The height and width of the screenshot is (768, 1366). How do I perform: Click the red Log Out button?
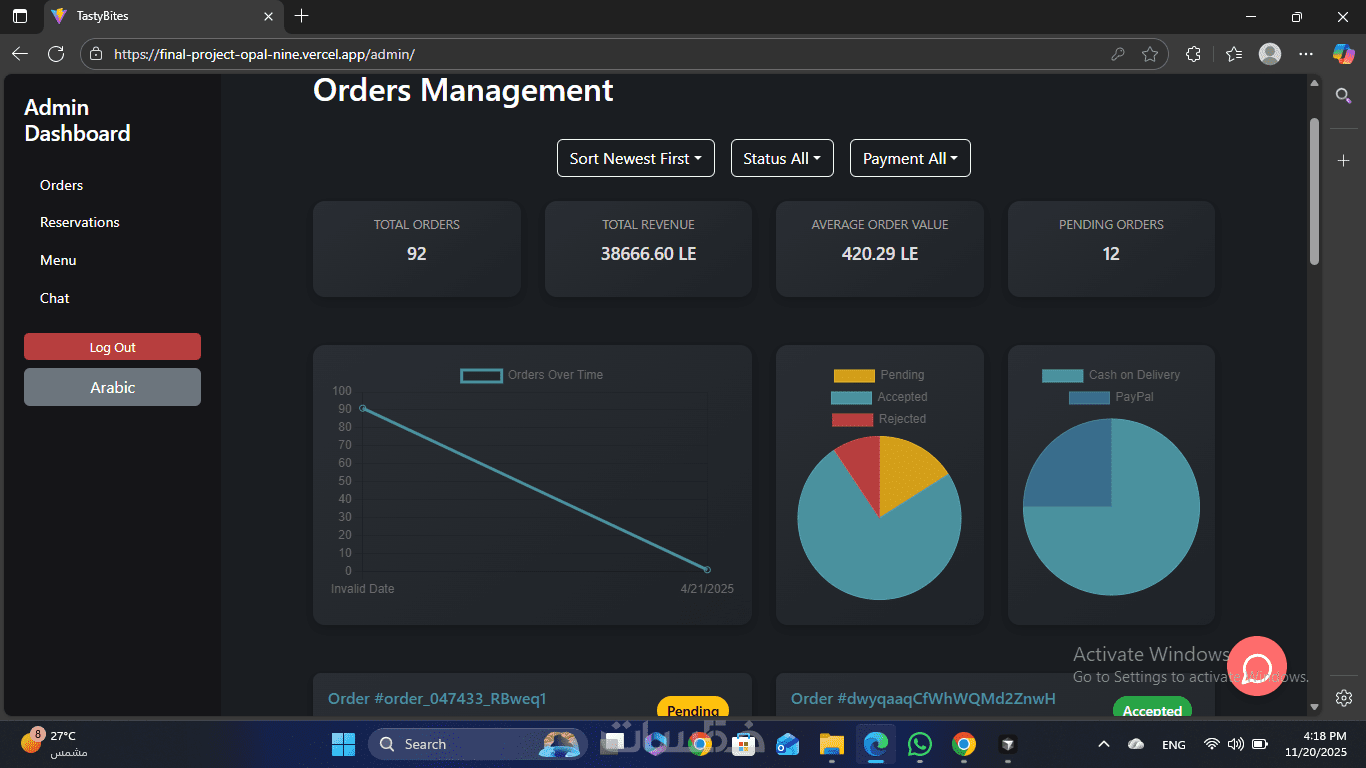pyautogui.click(x=112, y=347)
